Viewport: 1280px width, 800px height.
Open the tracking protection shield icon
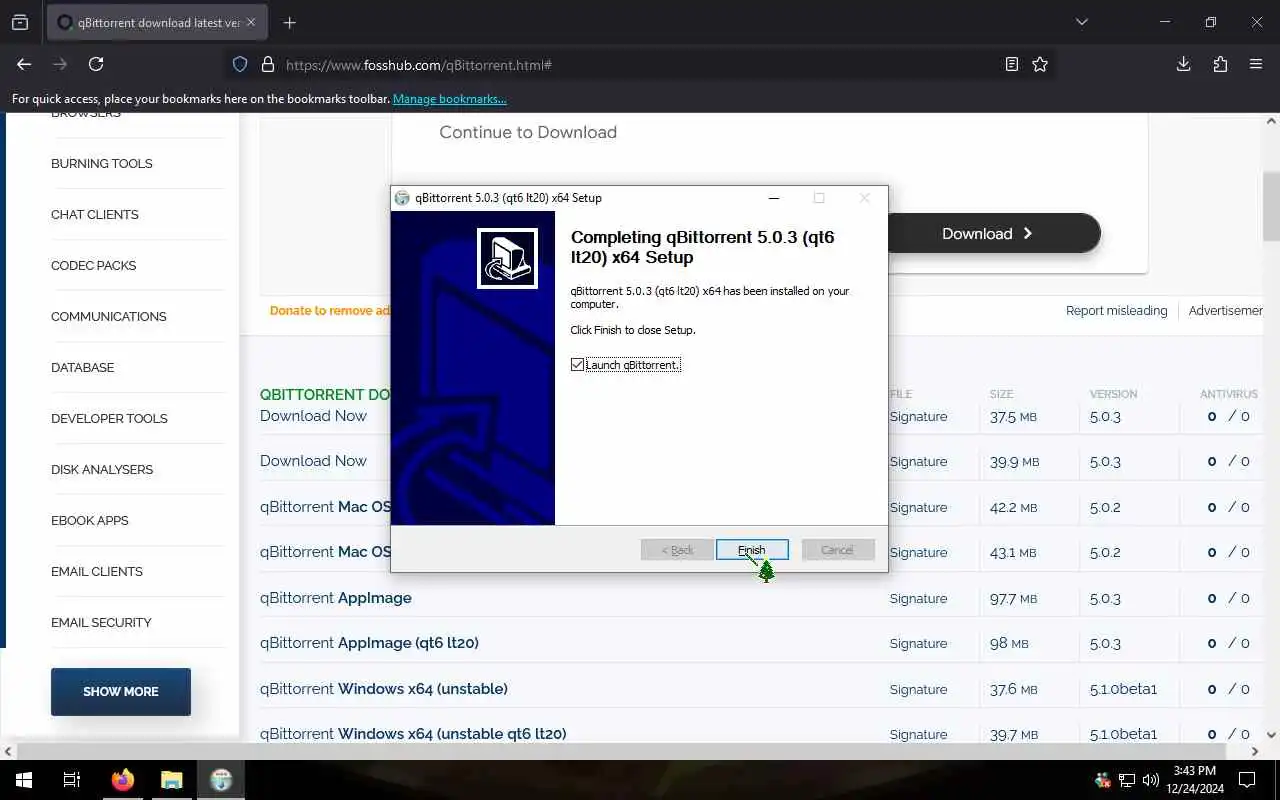coord(240,64)
